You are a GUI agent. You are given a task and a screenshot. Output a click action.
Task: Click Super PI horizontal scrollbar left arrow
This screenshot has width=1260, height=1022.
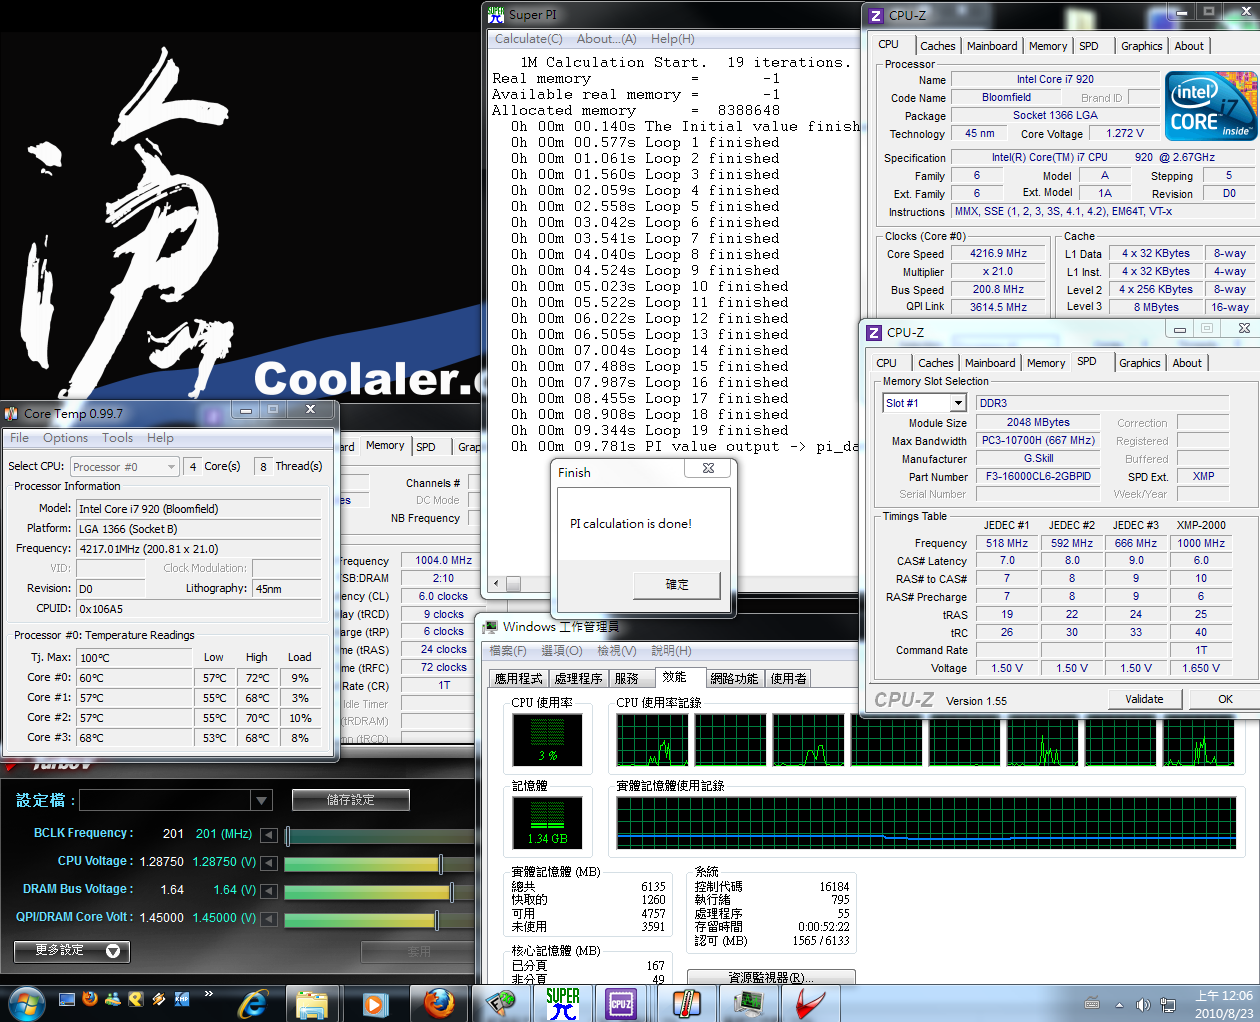point(496,584)
